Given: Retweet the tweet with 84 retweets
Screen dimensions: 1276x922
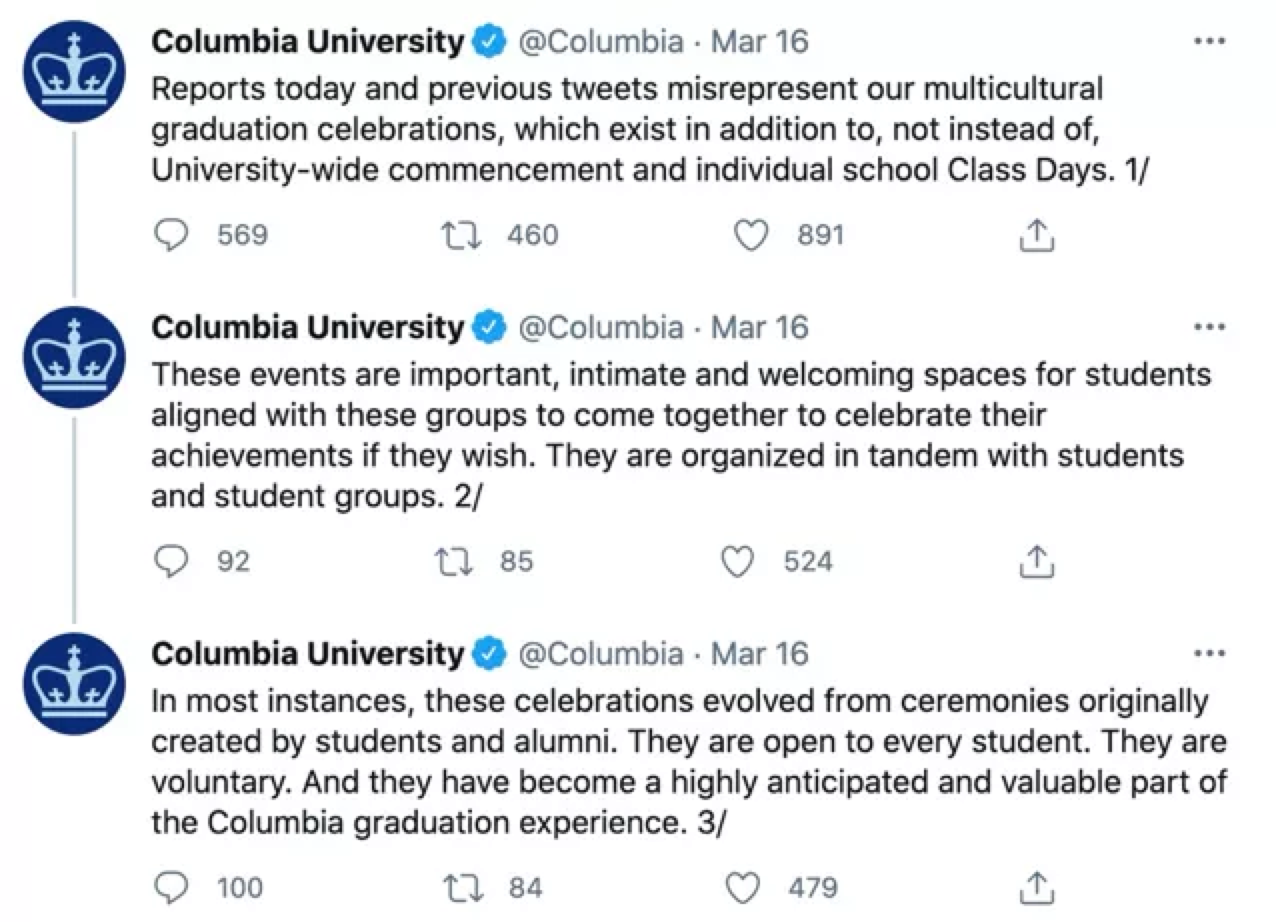Looking at the screenshot, I should coord(462,887).
